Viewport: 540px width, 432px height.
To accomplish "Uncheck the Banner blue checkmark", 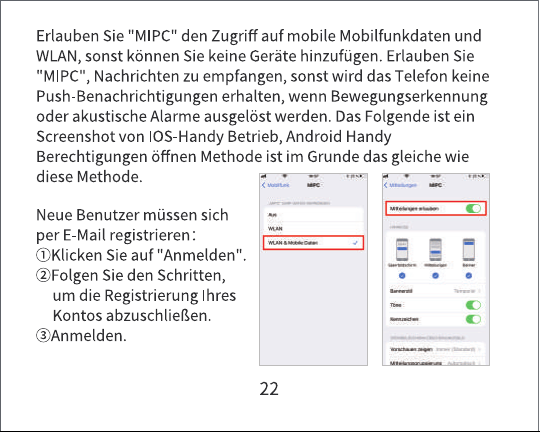I will coord(469,276).
